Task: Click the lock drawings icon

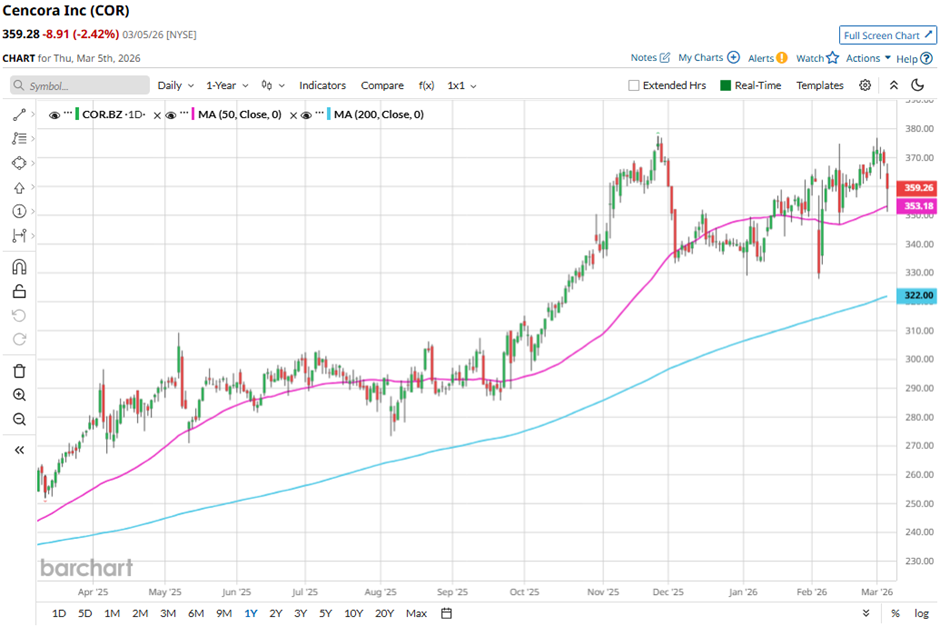Action: tap(19, 292)
